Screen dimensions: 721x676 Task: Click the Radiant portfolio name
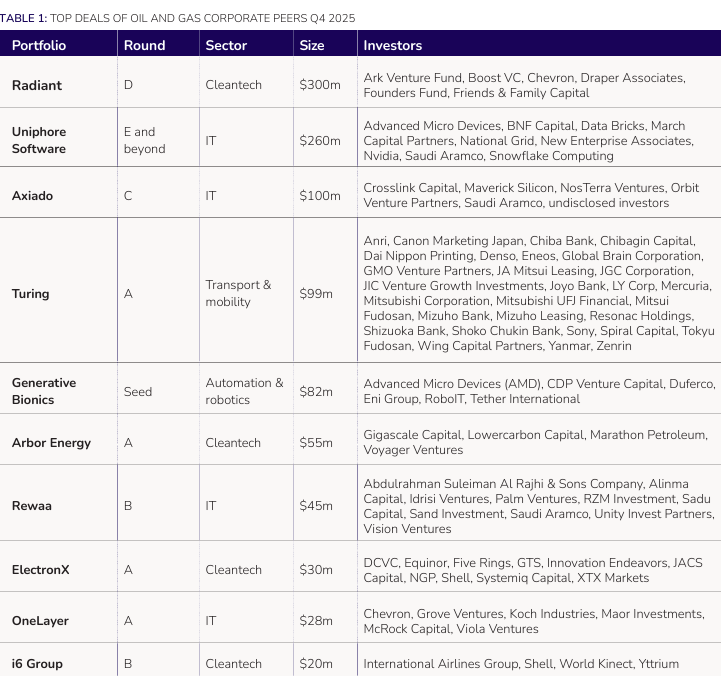(37, 85)
